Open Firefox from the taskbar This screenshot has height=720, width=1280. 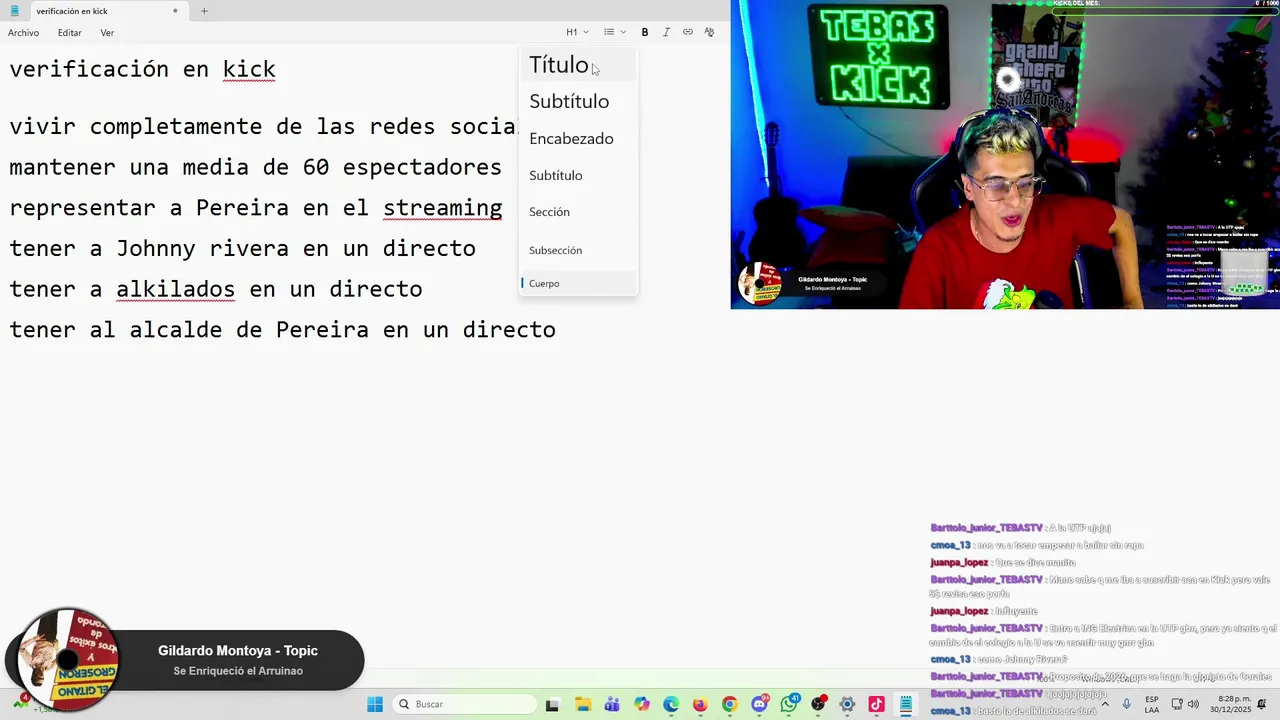click(700, 704)
